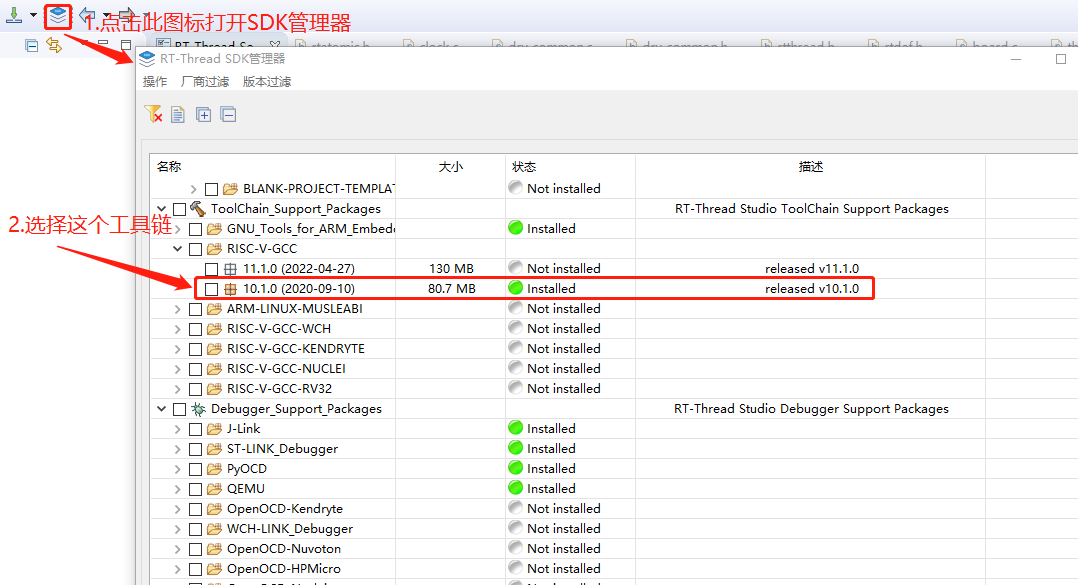Check the 10.1.0 (2020-09-10) toolchain checkbox
Image resolution: width=1078 pixels, height=585 pixels.
click(x=212, y=289)
